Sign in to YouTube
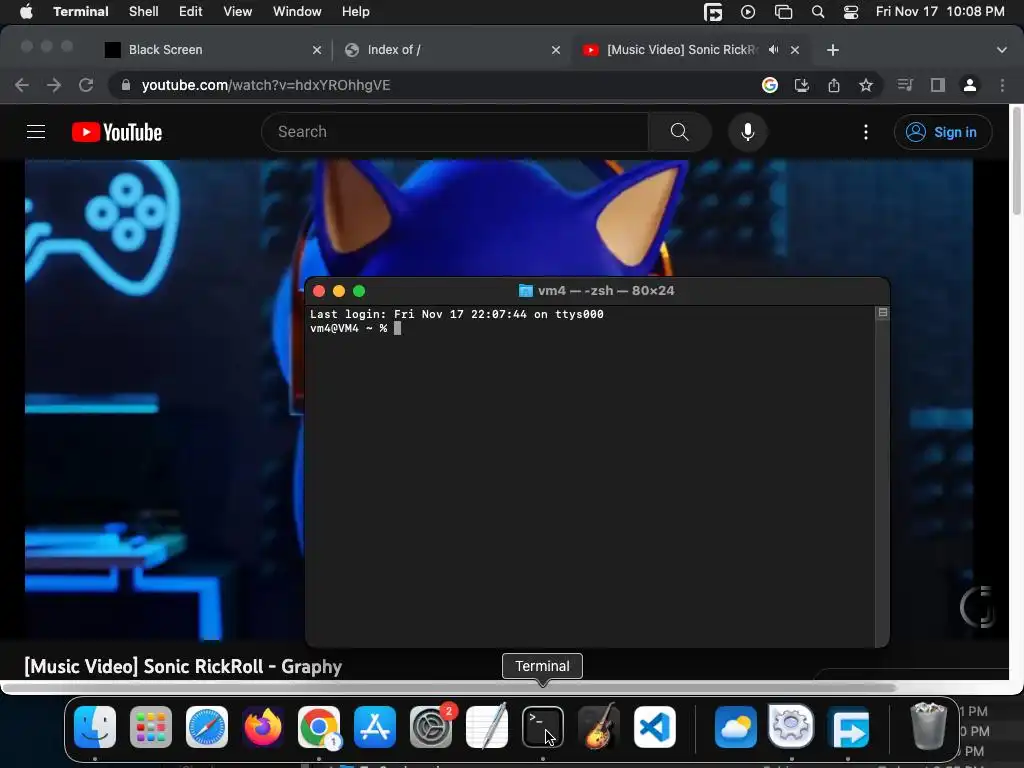The image size is (1024, 768). click(x=943, y=132)
